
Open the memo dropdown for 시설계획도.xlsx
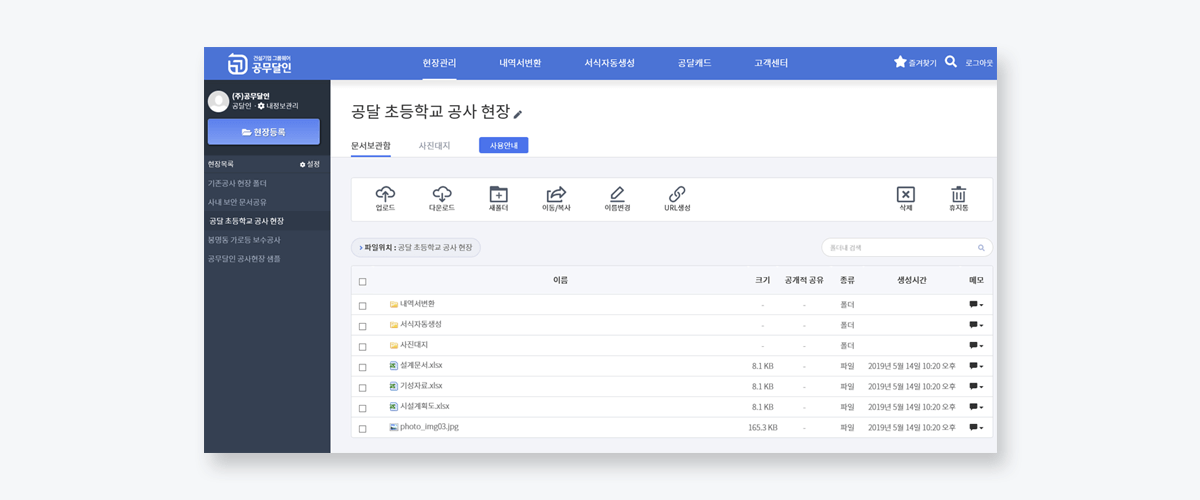976,408
